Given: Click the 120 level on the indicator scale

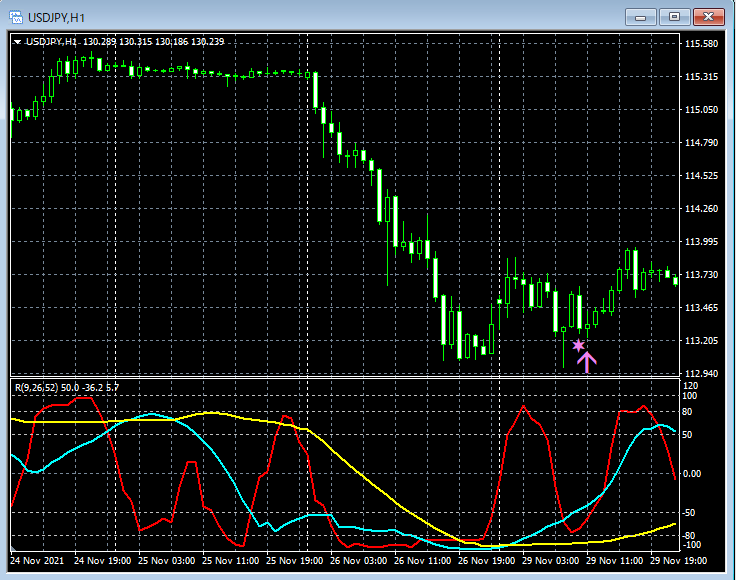Looking at the screenshot, I should [x=690, y=385].
